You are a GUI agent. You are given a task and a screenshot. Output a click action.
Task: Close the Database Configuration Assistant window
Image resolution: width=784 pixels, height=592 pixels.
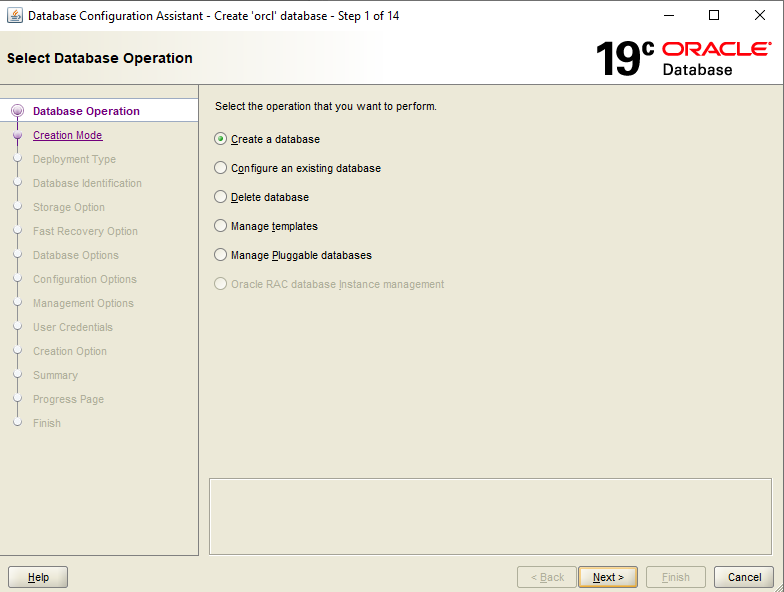(x=760, y=16)
